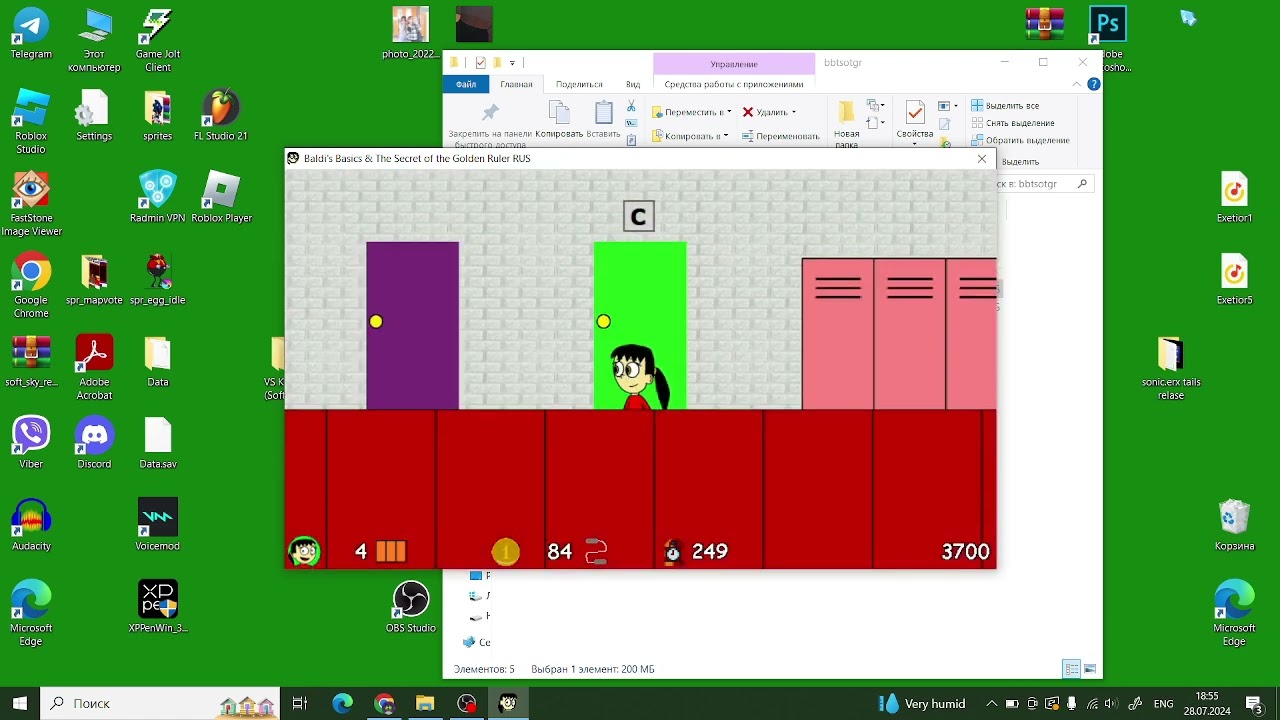Switch Explorer to details list view
Screen dimensions: 1280x720
click(1071, 669)
